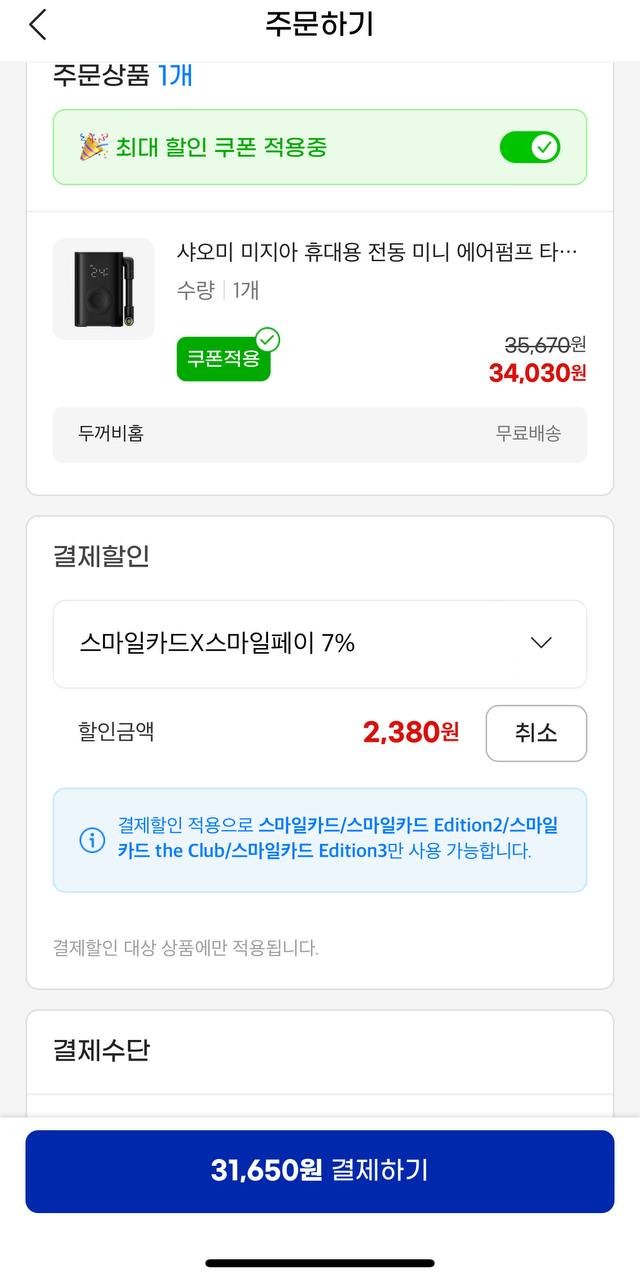
Task: Tap the back arrow icon
Action: pyautogui.click(x=38, y=25)
